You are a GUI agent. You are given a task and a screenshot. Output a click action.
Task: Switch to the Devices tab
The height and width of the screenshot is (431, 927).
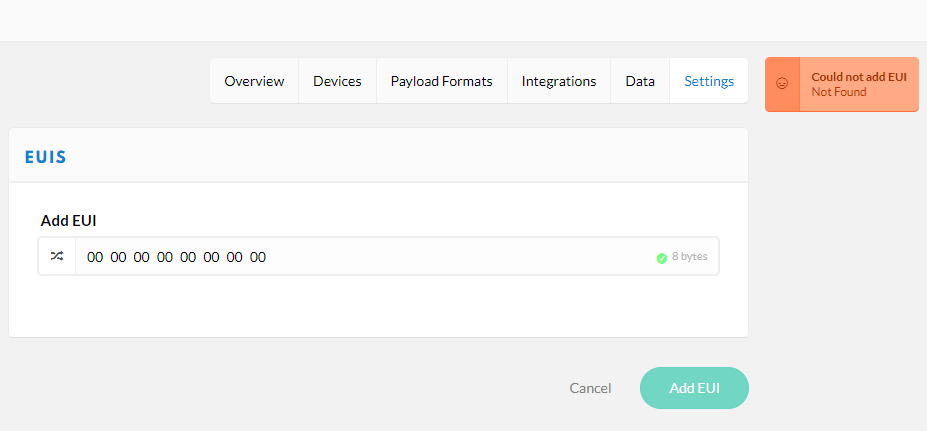point(337,81)
